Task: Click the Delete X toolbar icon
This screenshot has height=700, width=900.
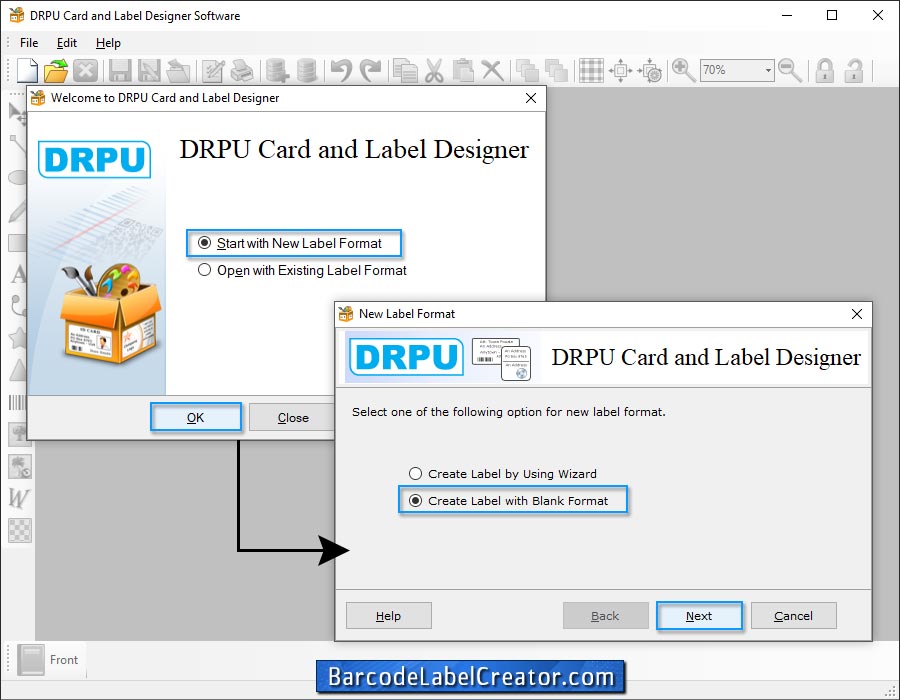Action: pos(492,71)
